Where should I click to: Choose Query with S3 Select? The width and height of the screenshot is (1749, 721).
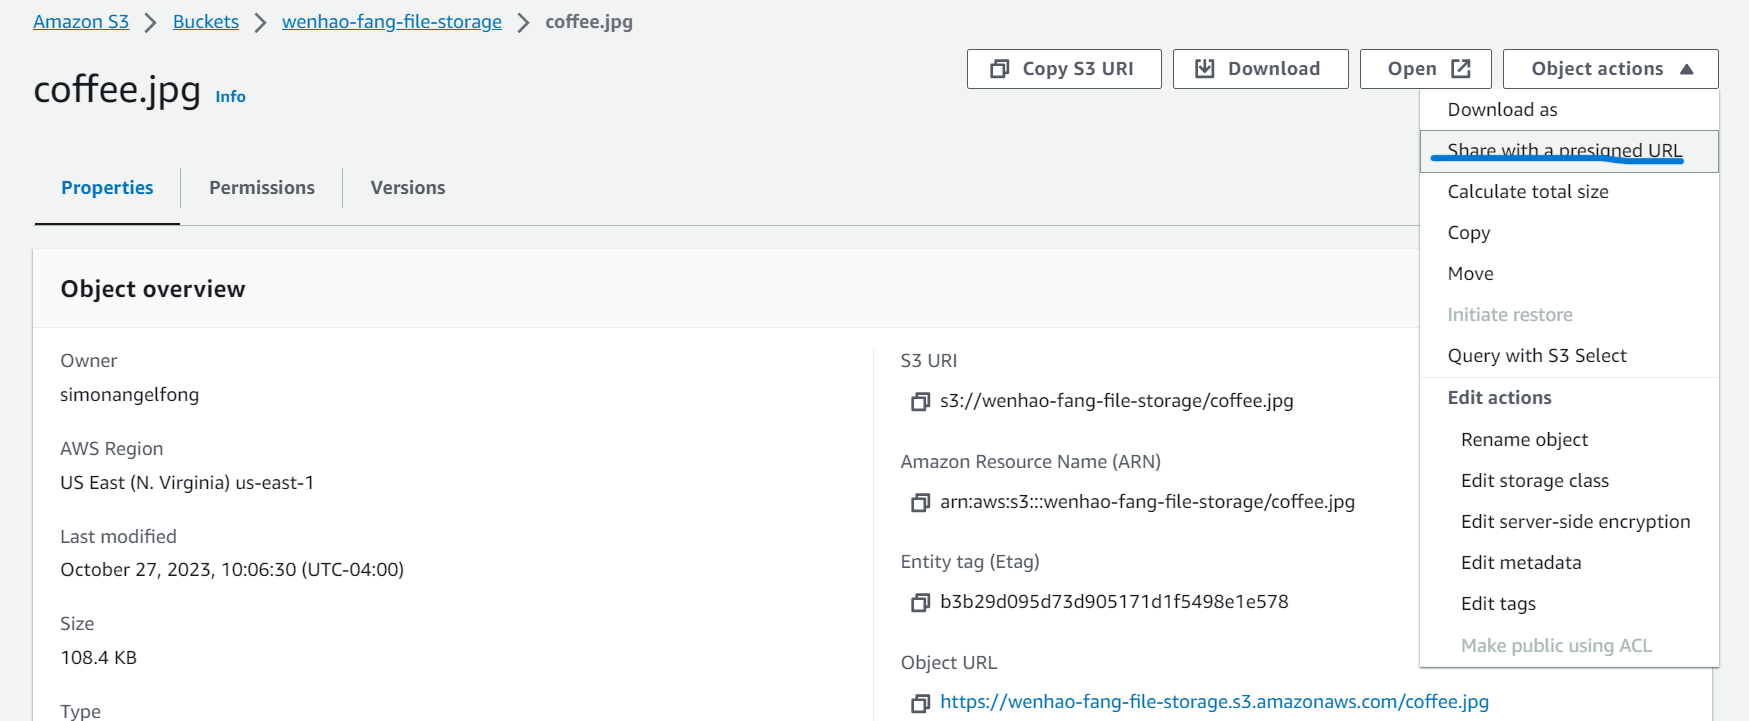1569,356
